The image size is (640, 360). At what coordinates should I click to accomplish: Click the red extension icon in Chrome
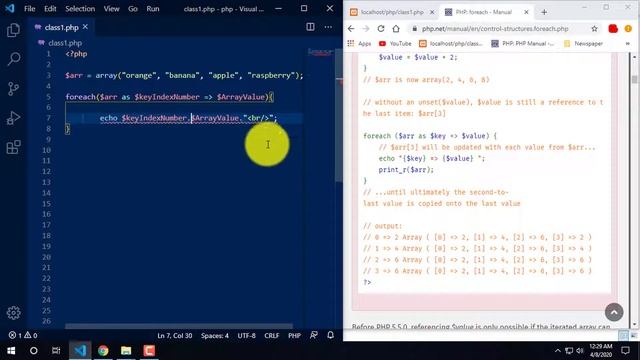click(x=613, y=29)
